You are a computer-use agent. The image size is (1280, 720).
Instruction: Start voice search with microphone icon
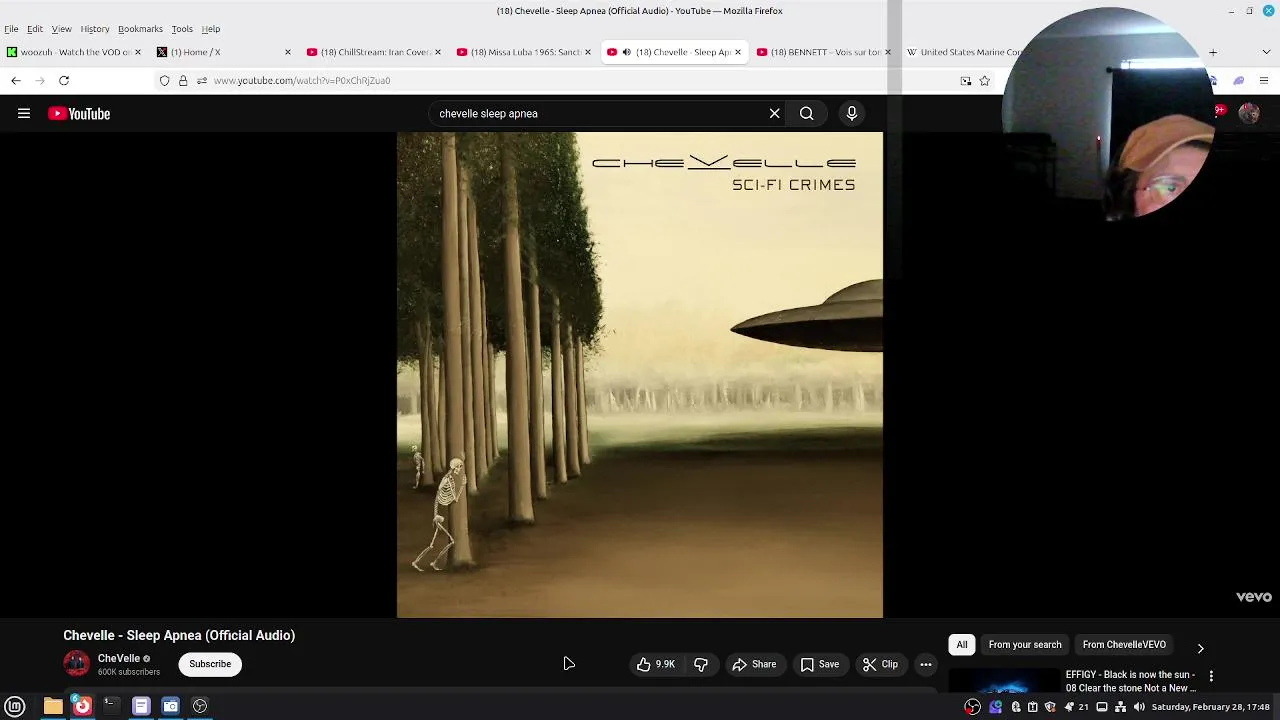tap(852, 114)
